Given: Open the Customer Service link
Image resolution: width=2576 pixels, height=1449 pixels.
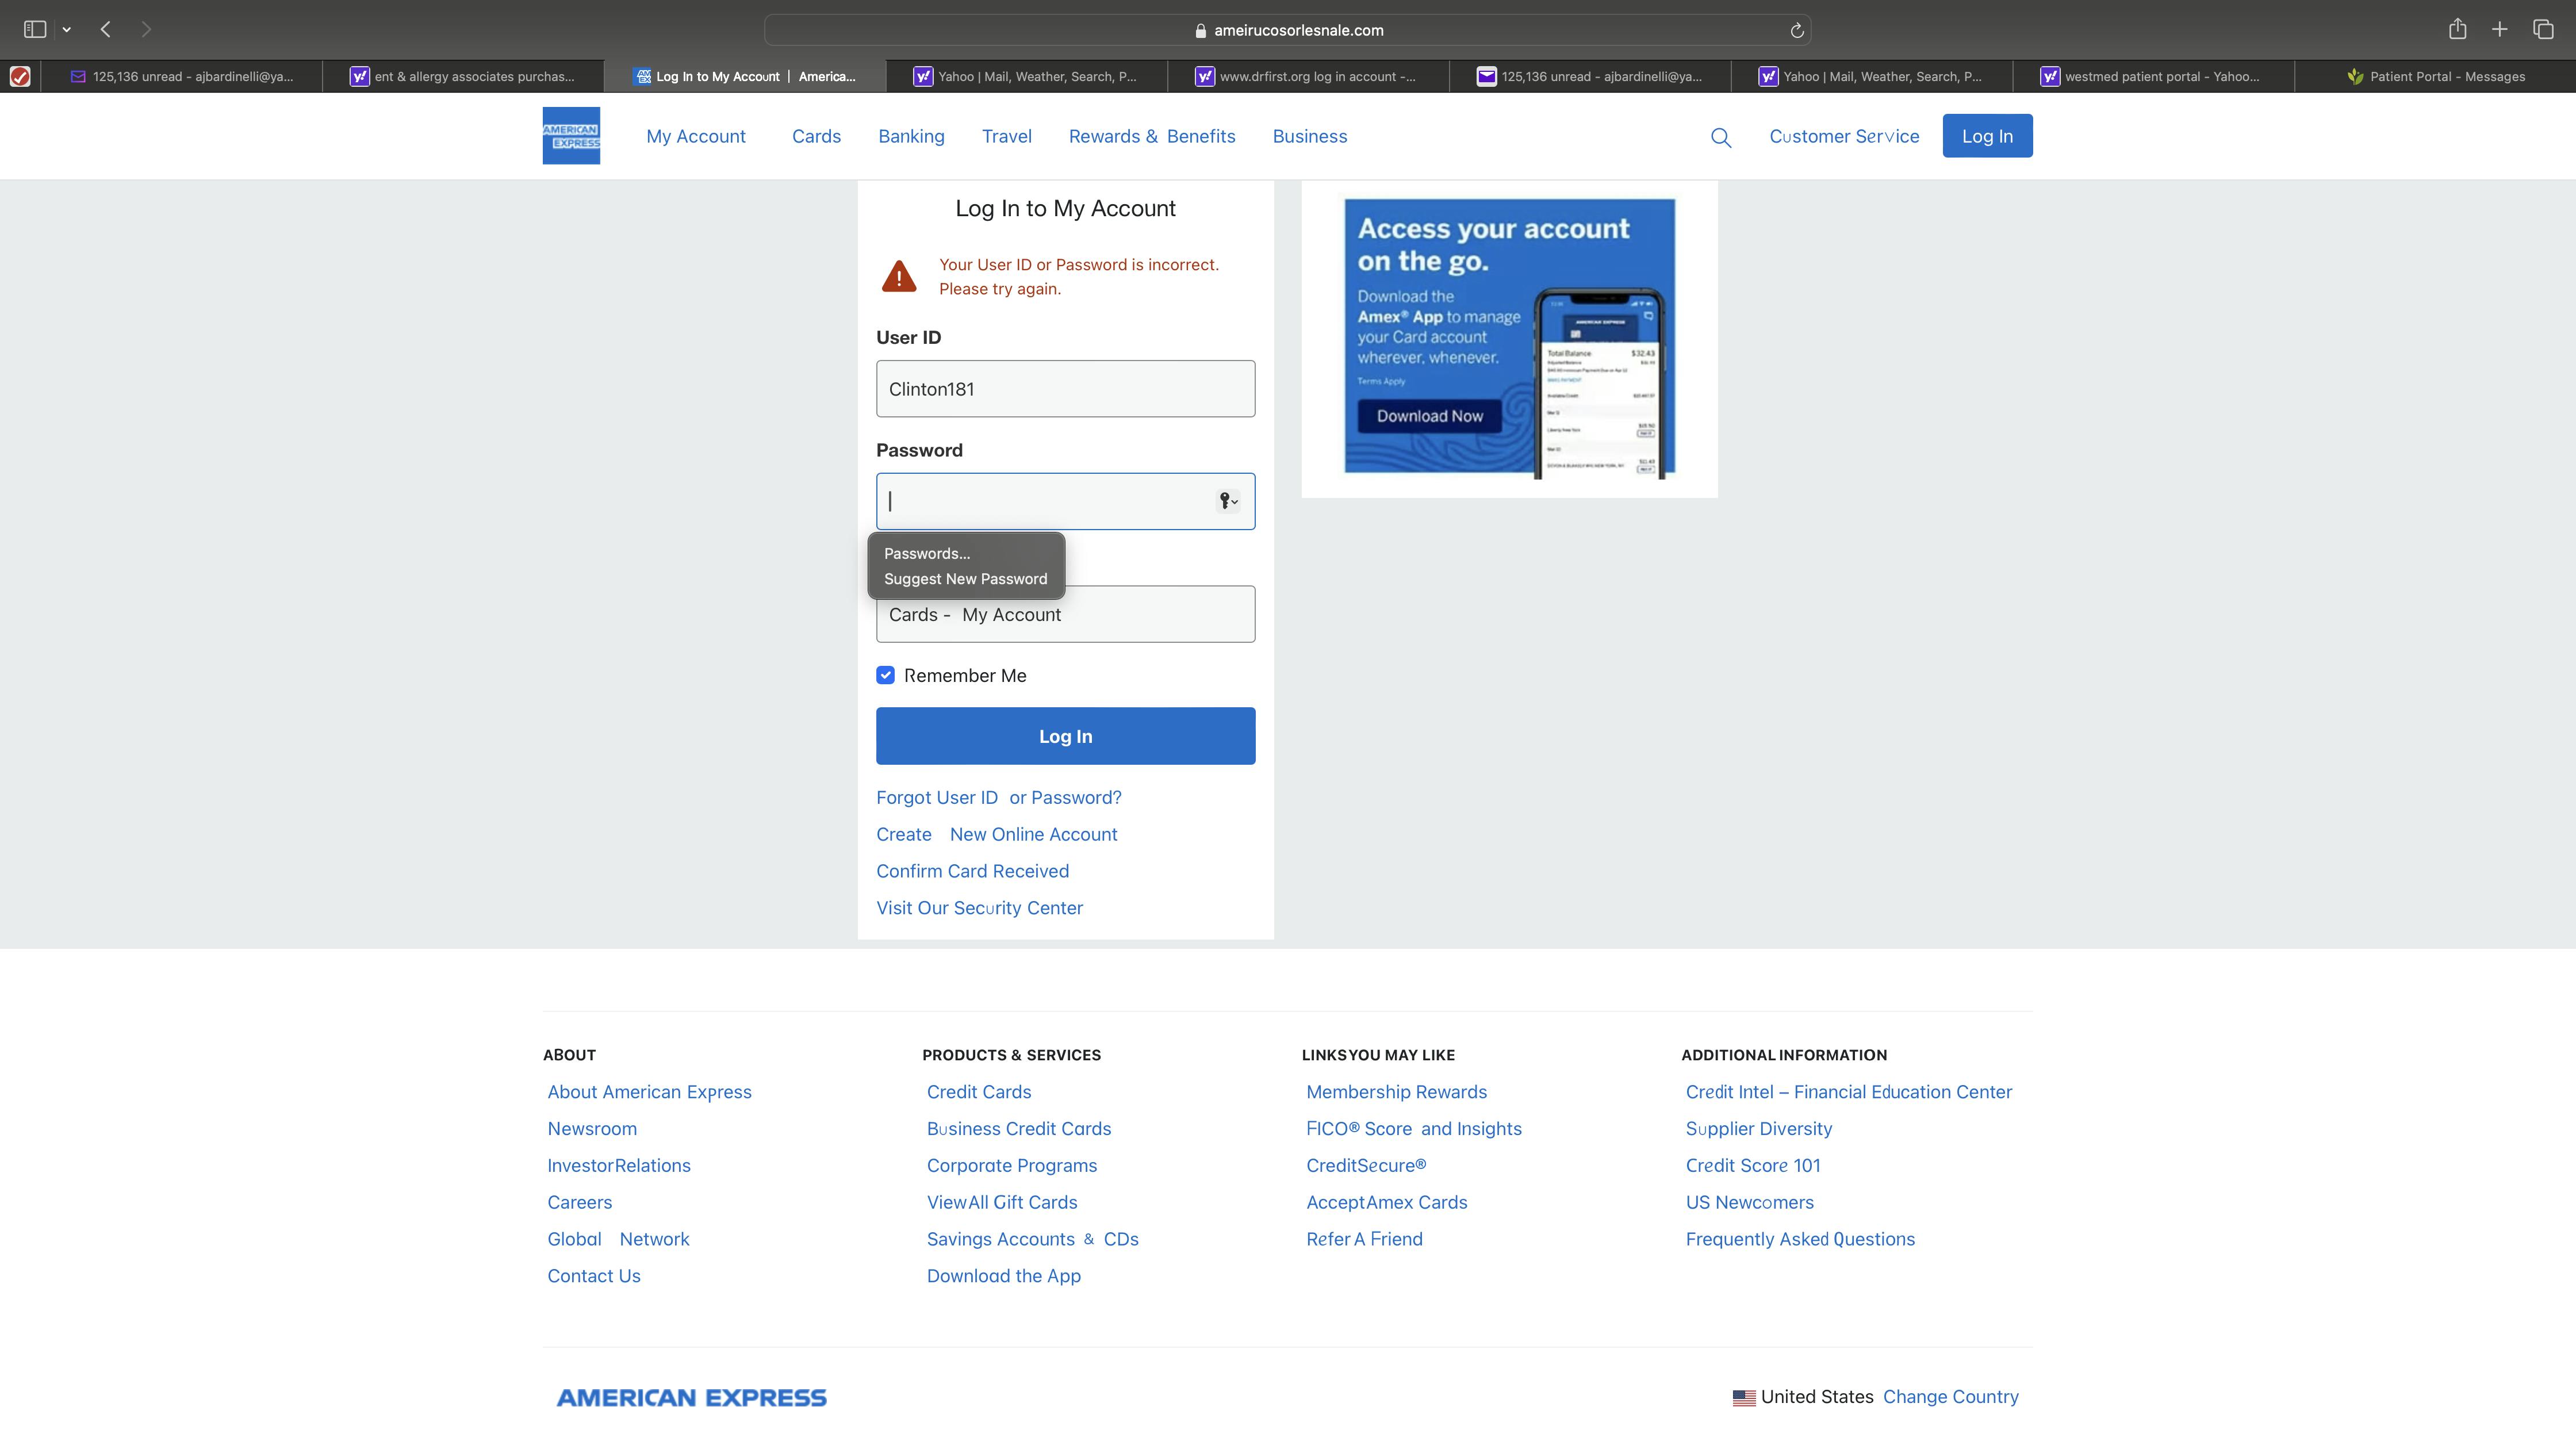Looking at the screenshot, I should click(x=1844, y=136).
